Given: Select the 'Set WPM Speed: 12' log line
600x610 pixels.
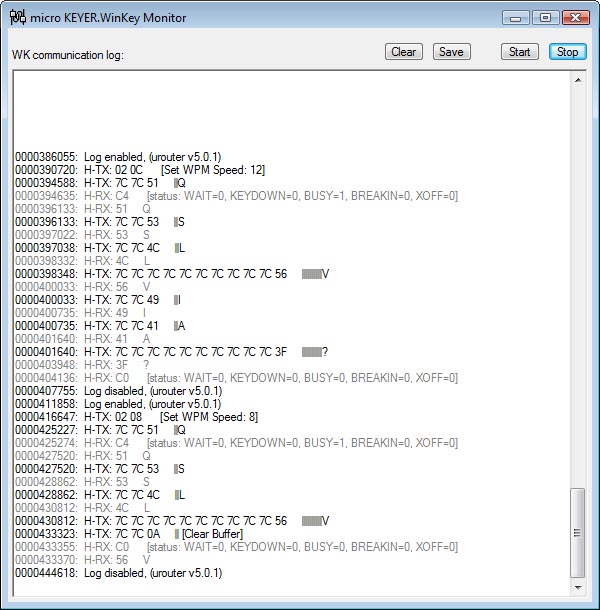Looking at the screenshot, I should click(x=140, y=170).
